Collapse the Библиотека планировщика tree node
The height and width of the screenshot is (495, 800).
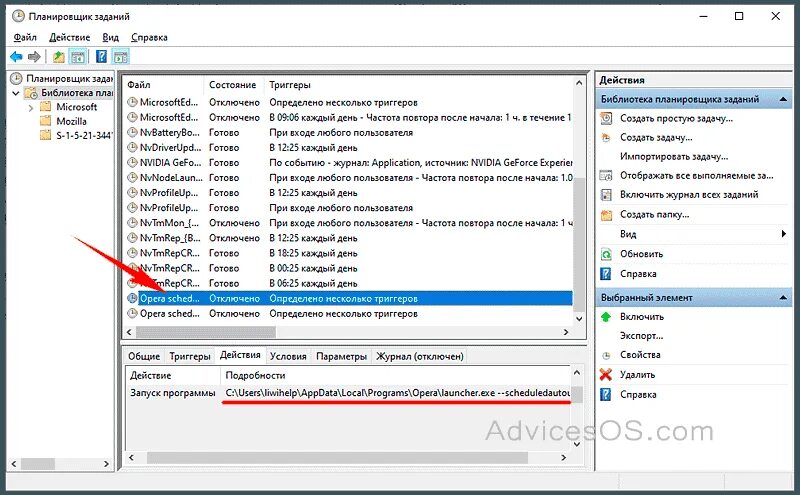(16, 93)
